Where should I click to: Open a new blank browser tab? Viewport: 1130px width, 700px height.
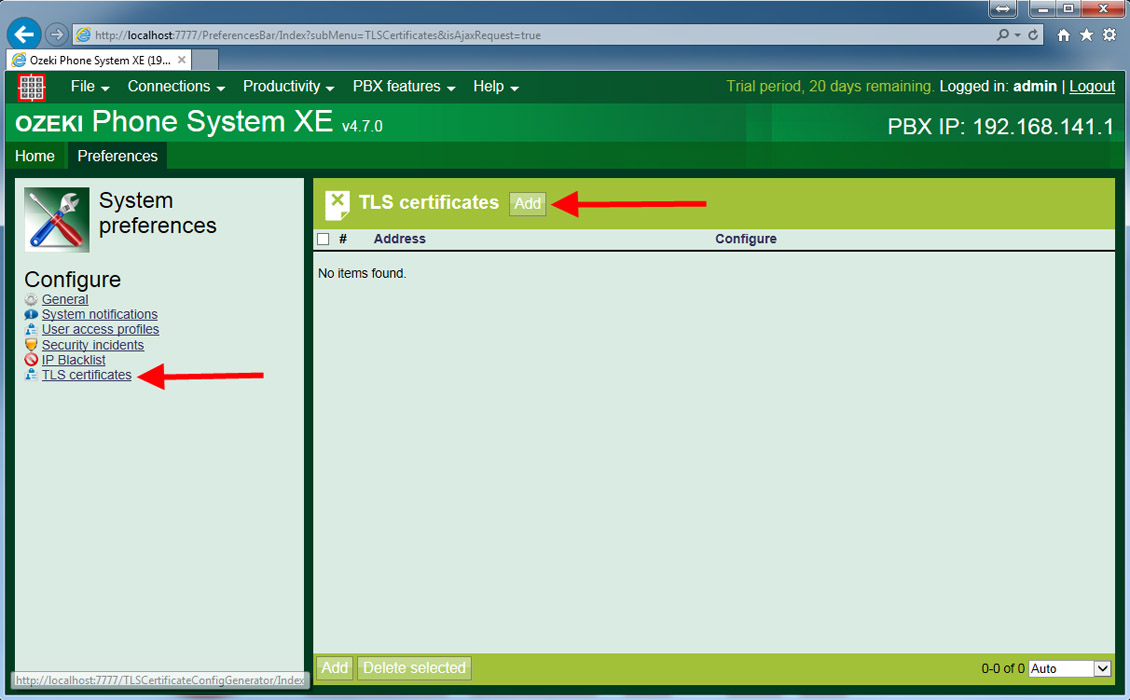(205, 60)
